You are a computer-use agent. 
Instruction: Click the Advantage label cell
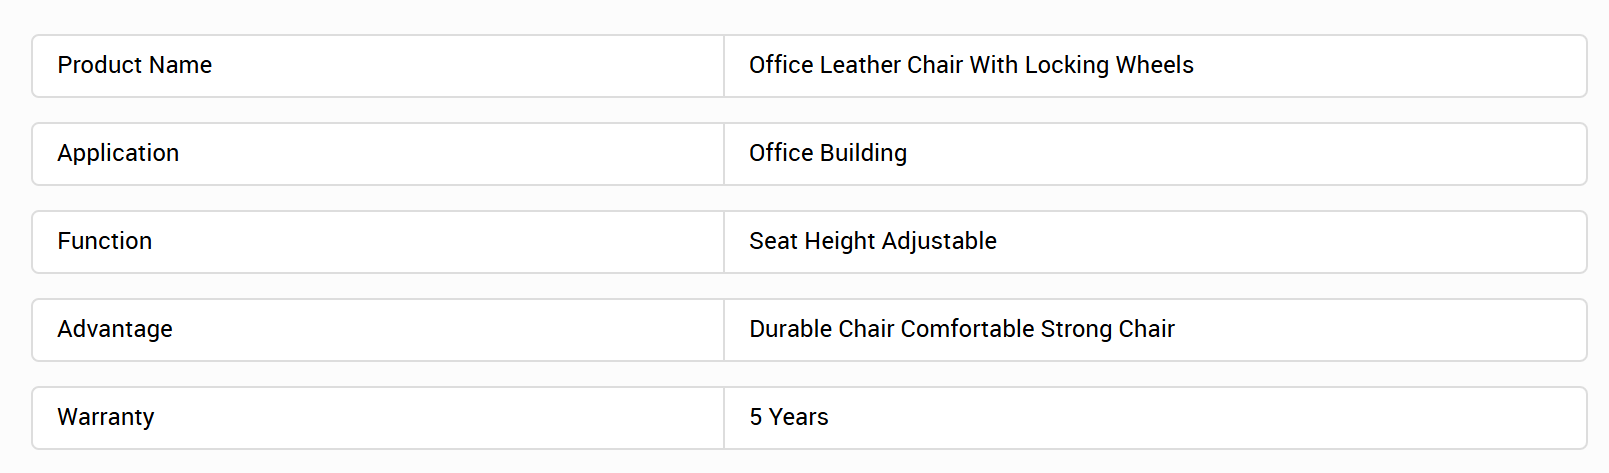pyautogui.click(x=378, y=330)
